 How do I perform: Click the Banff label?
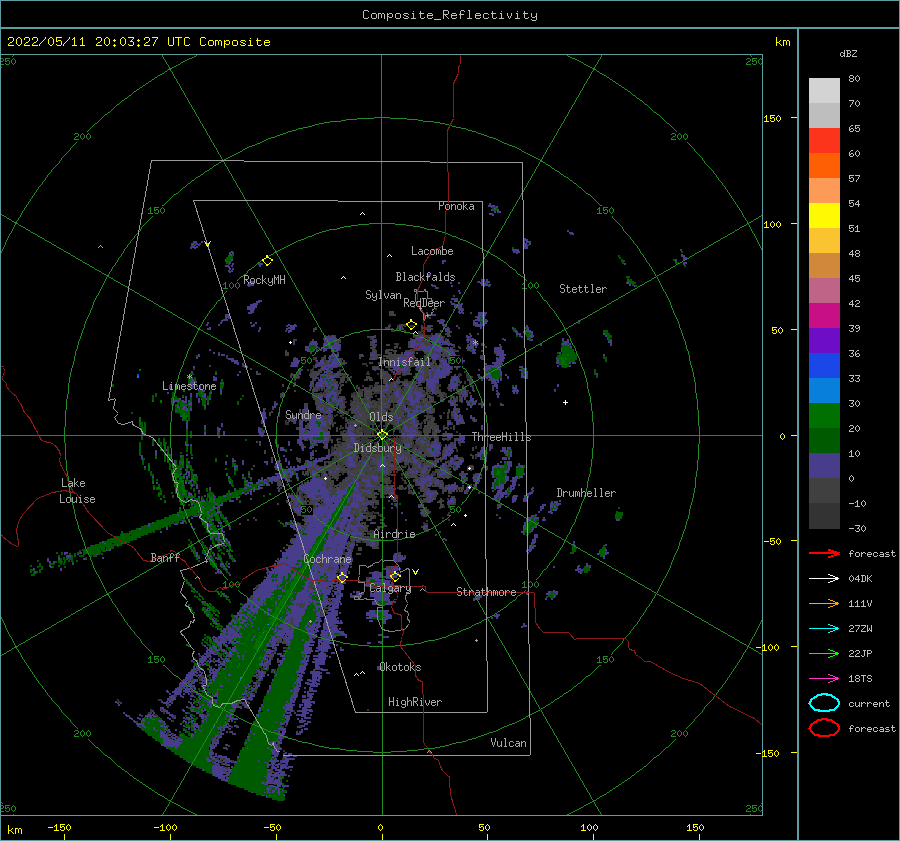coord(165,557)
